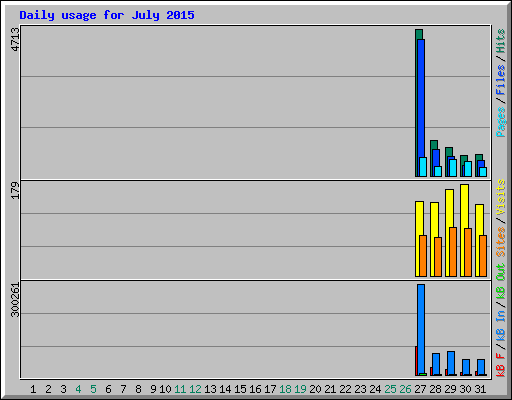Click the Hits legend label
This screenshot has height=400, width=512.
pyautogui.click(x=500, y=41)
